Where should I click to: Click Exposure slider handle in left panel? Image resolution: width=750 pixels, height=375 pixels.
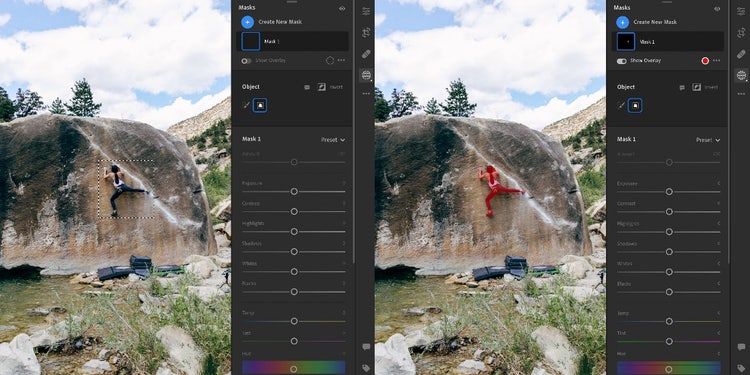[294, 191]
